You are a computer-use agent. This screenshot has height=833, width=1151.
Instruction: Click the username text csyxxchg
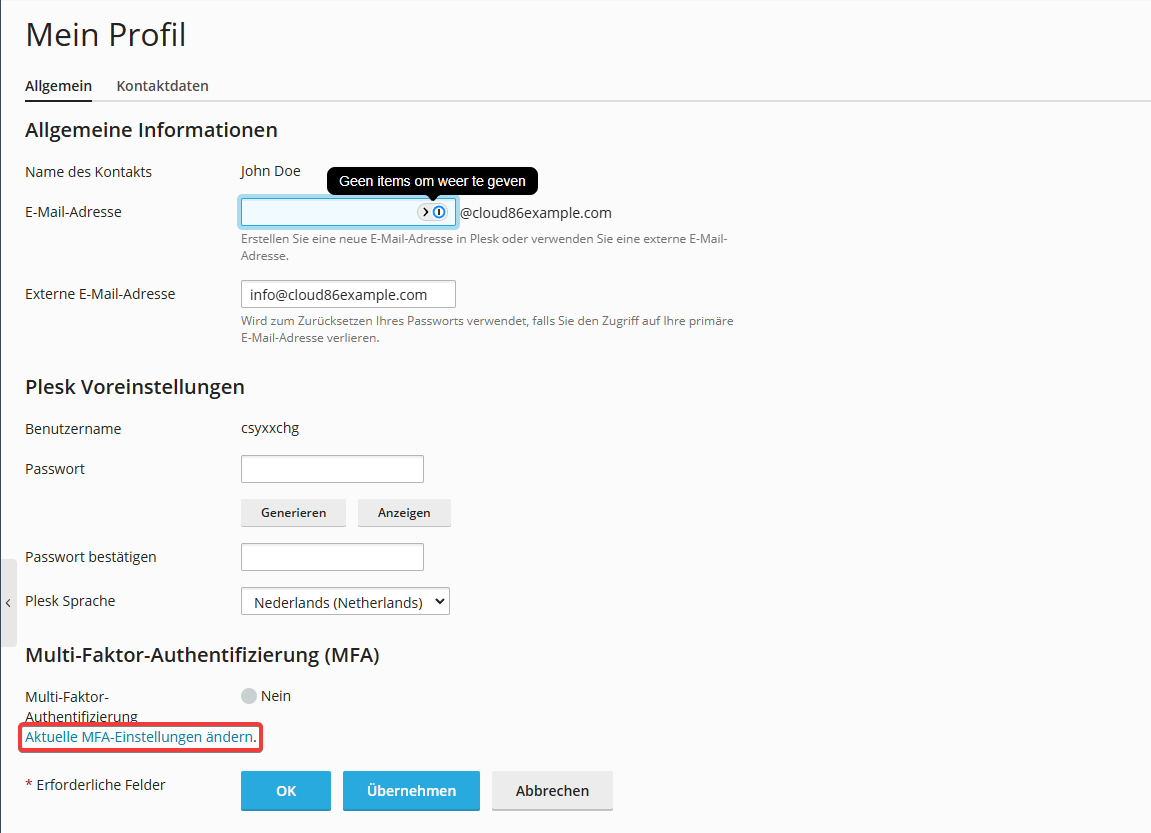tap(270, 428)
